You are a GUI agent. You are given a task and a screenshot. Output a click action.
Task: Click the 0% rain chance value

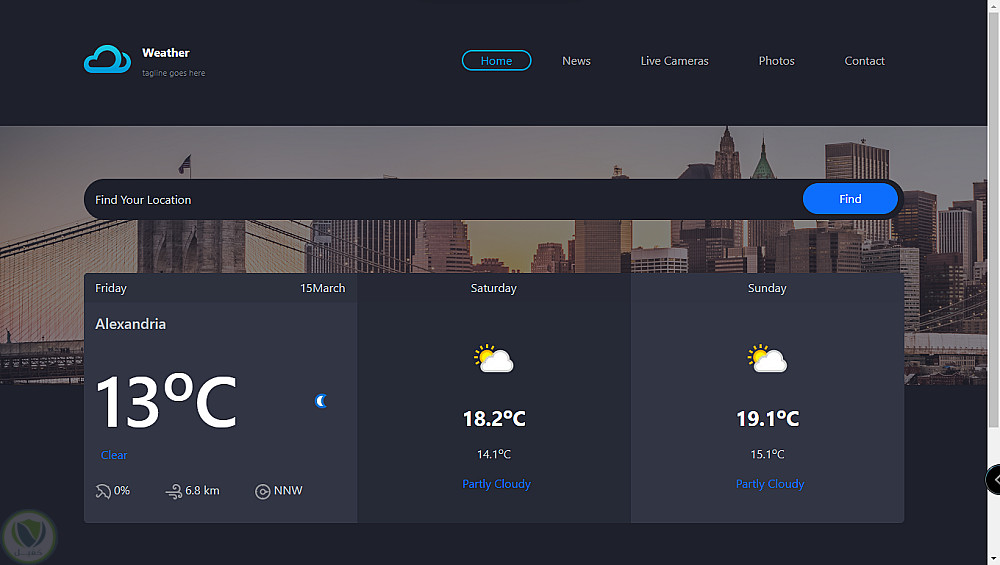(x=122, y=490)
